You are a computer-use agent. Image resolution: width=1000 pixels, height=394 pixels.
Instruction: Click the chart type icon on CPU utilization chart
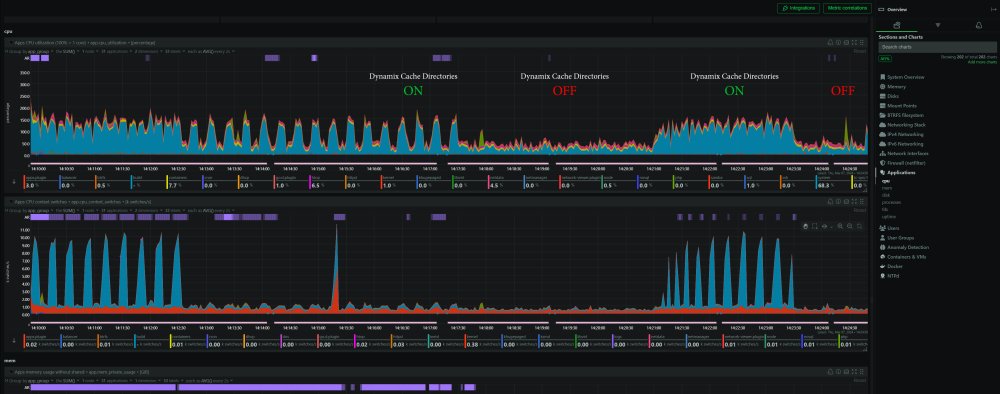click(x=846, y=42)
